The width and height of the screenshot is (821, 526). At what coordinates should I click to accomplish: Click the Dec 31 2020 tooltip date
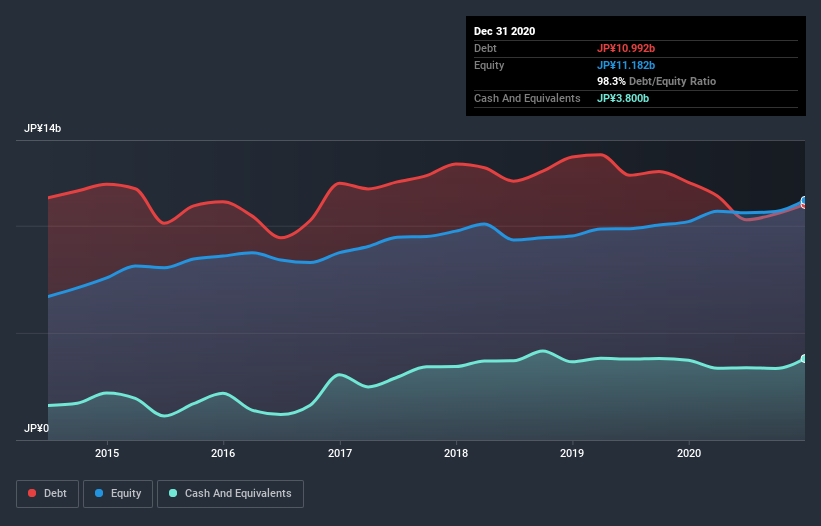click(x=504, y=31)
